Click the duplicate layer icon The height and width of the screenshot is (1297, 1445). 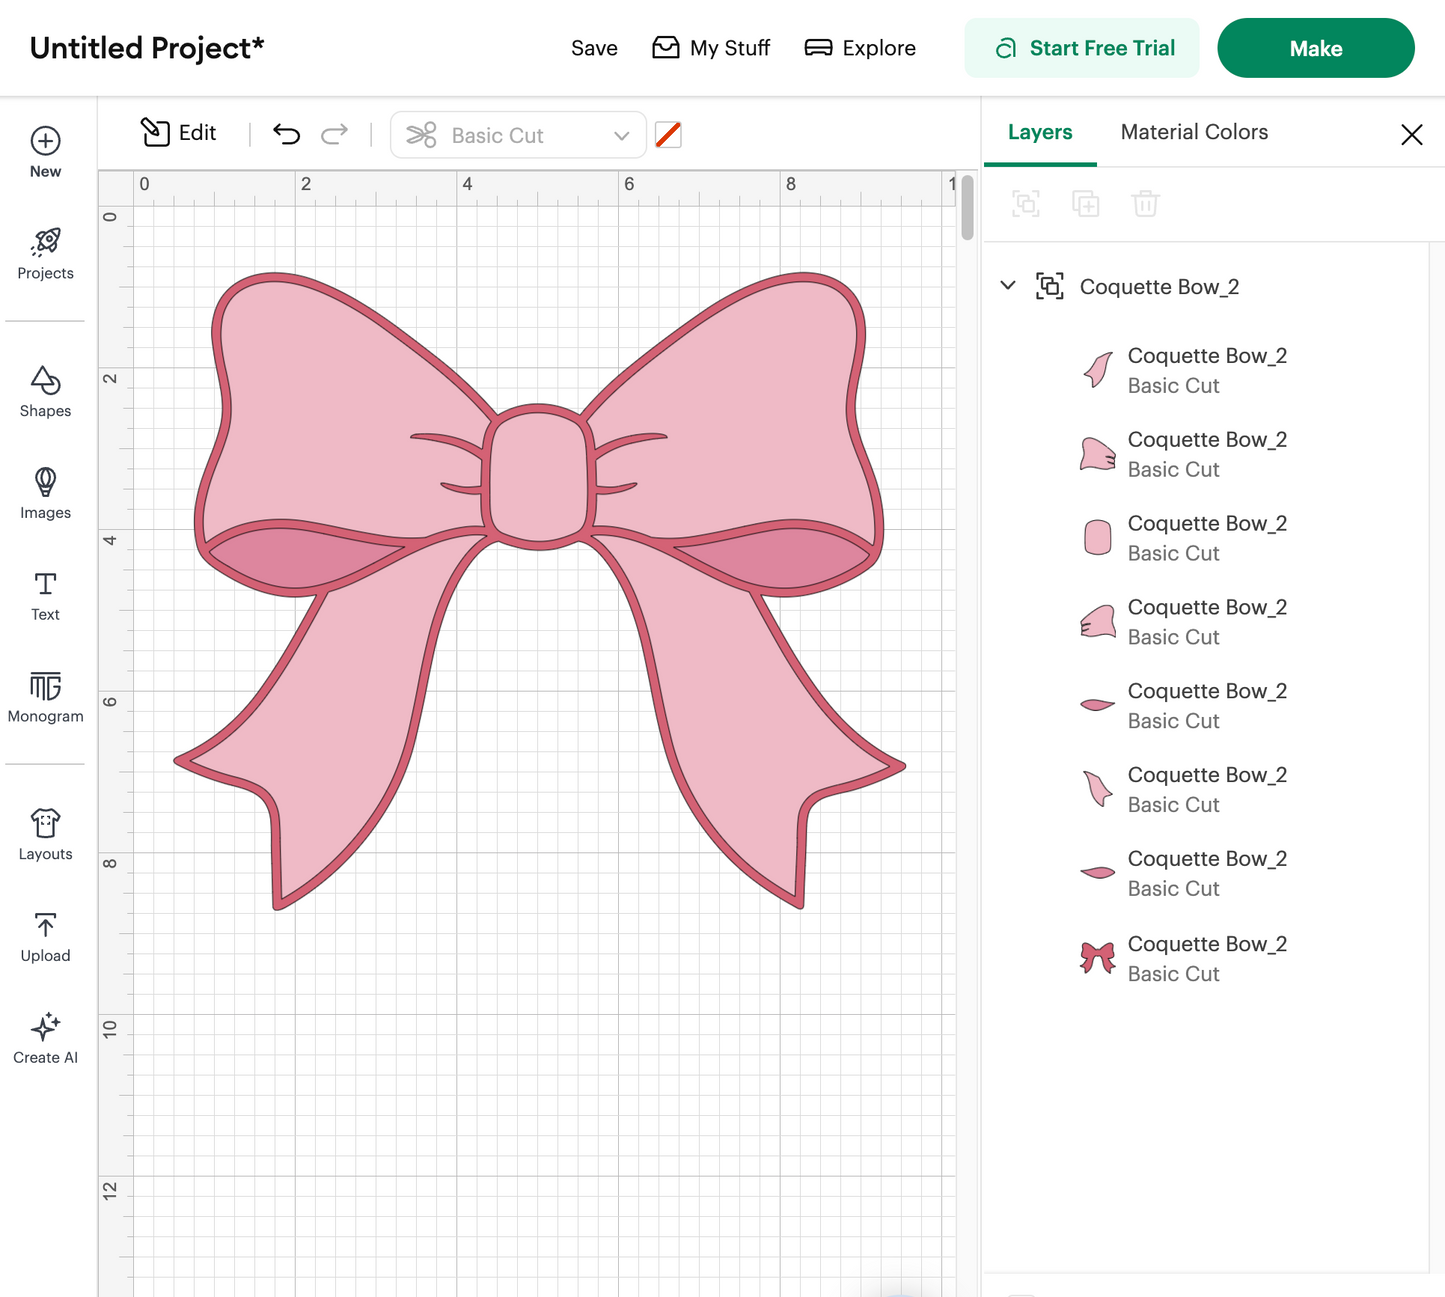point(1086,204)
